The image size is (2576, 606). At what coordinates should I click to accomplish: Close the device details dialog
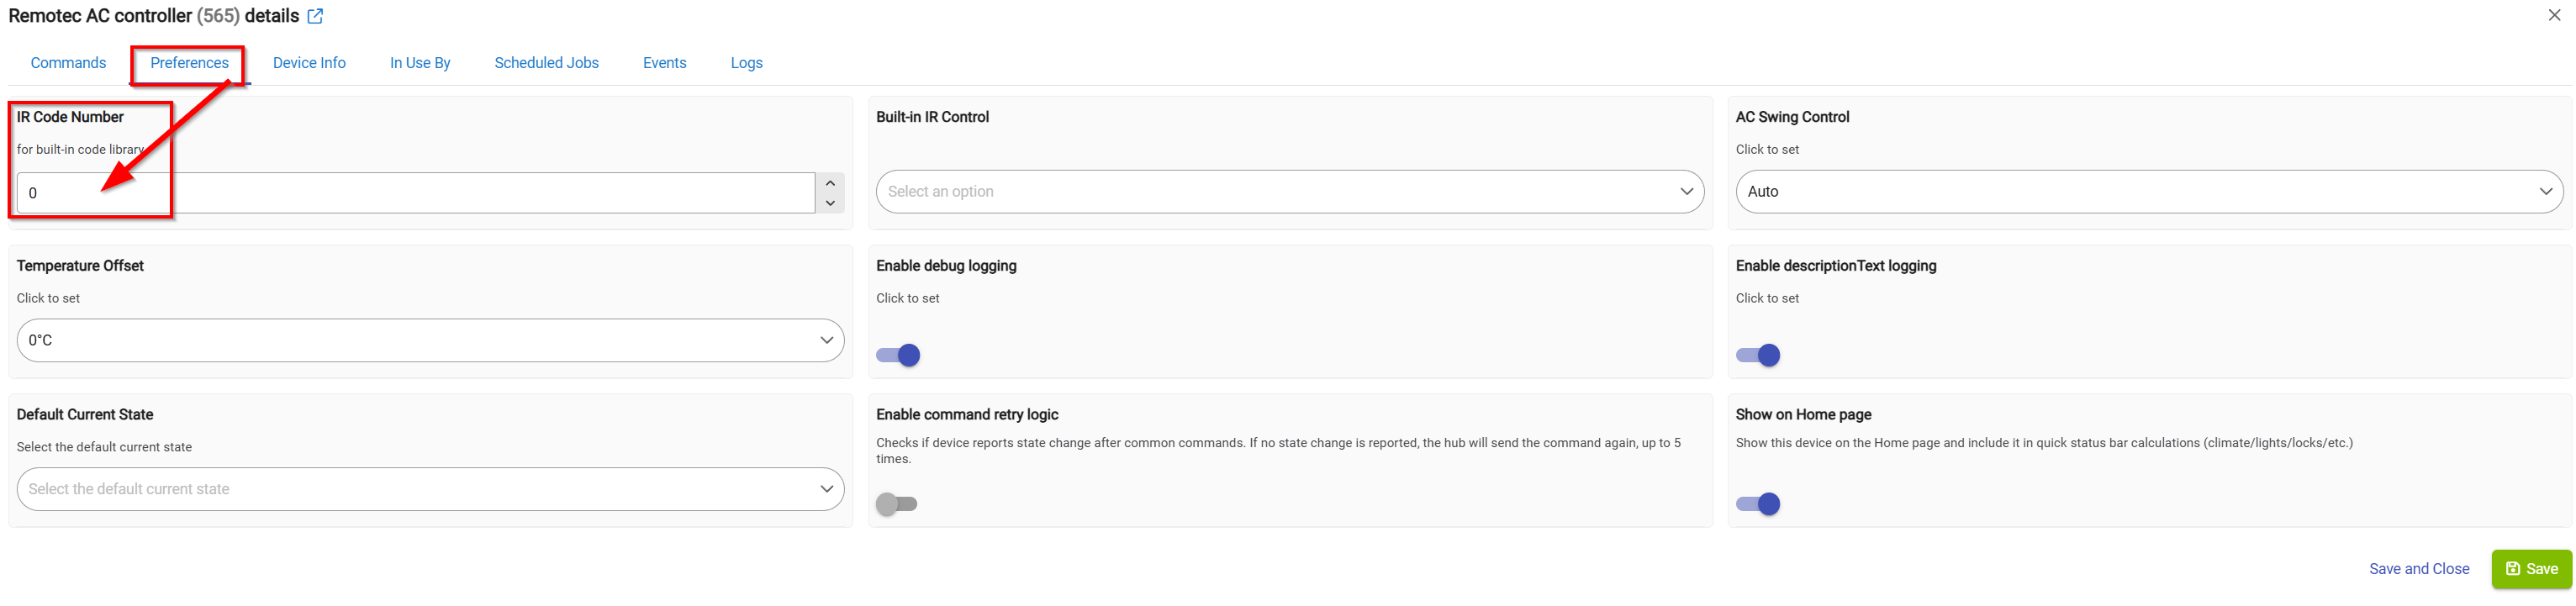click(2554, 15)
